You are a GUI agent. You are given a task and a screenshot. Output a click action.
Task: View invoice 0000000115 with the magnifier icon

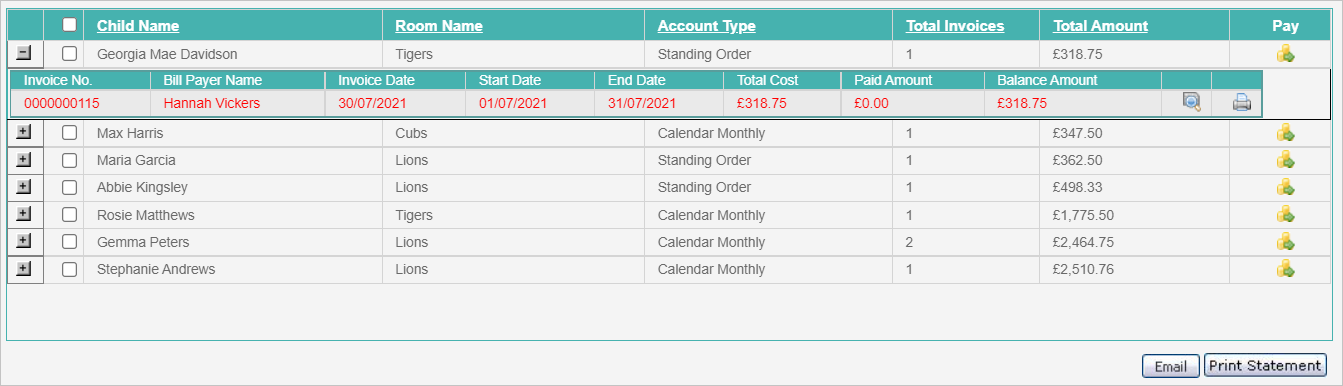1191,102
